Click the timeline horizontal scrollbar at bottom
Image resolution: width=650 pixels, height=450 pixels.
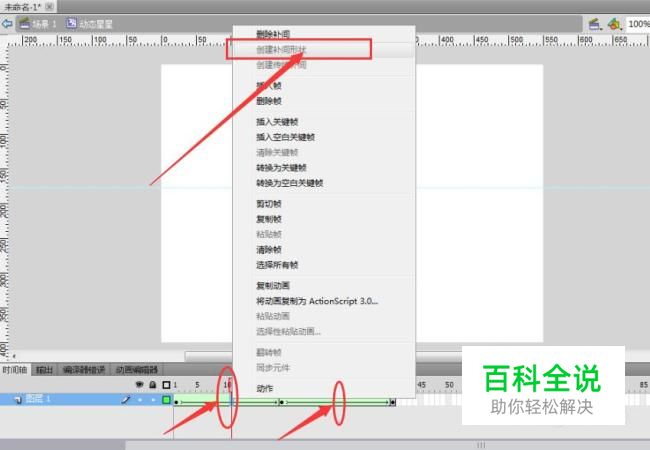tap(388, 445)
